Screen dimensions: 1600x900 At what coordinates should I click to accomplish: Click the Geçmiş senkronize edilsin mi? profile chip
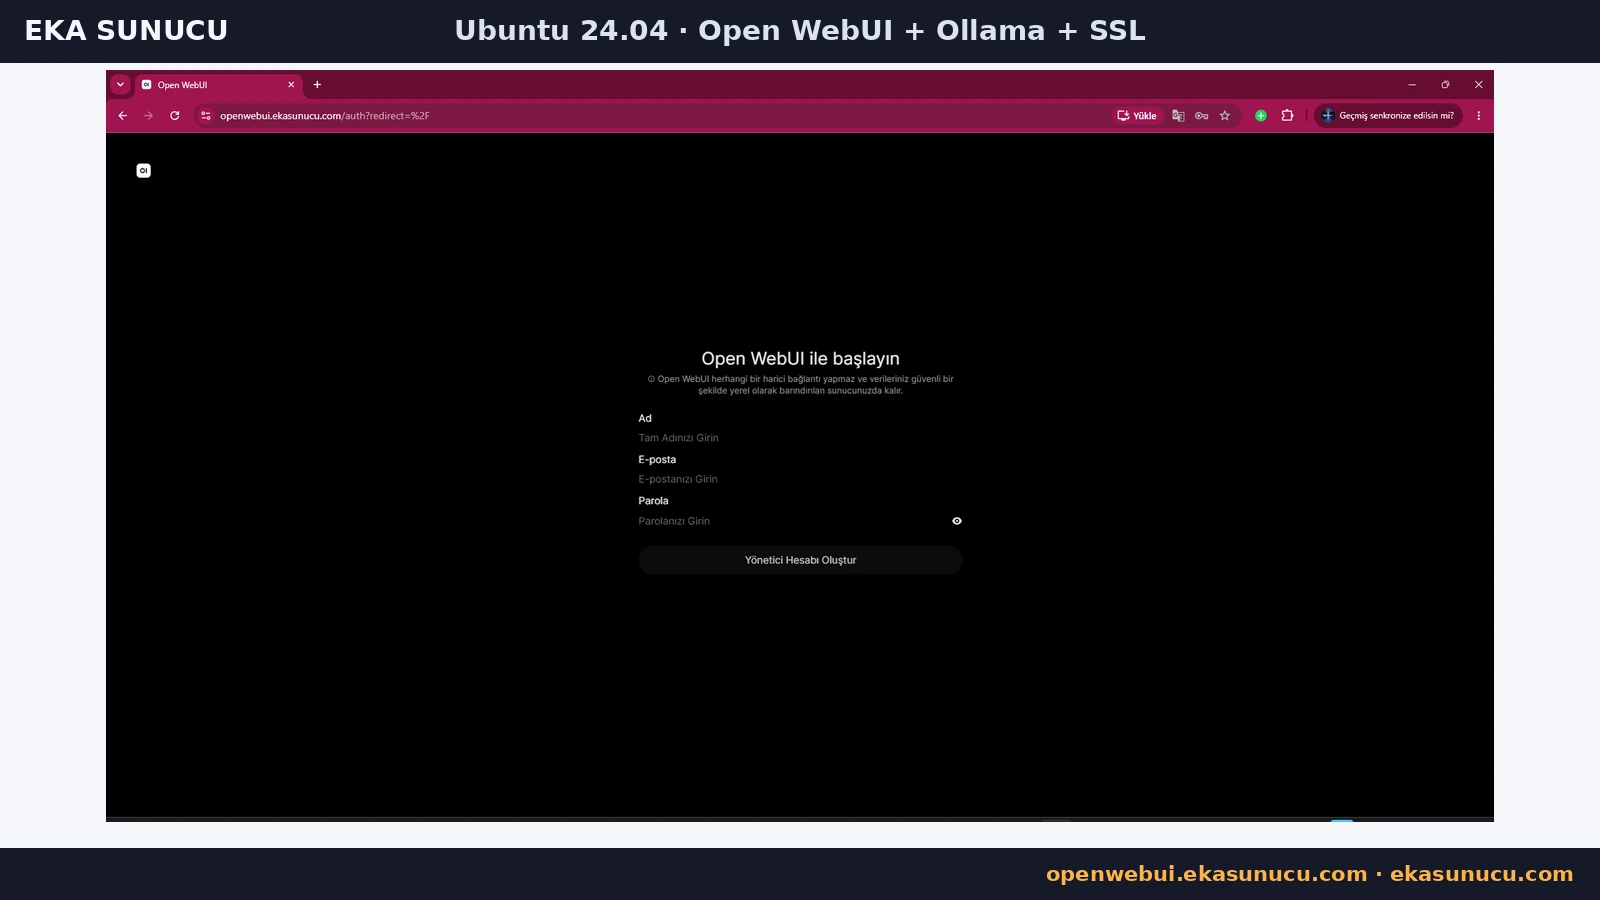coord(1389,116)
